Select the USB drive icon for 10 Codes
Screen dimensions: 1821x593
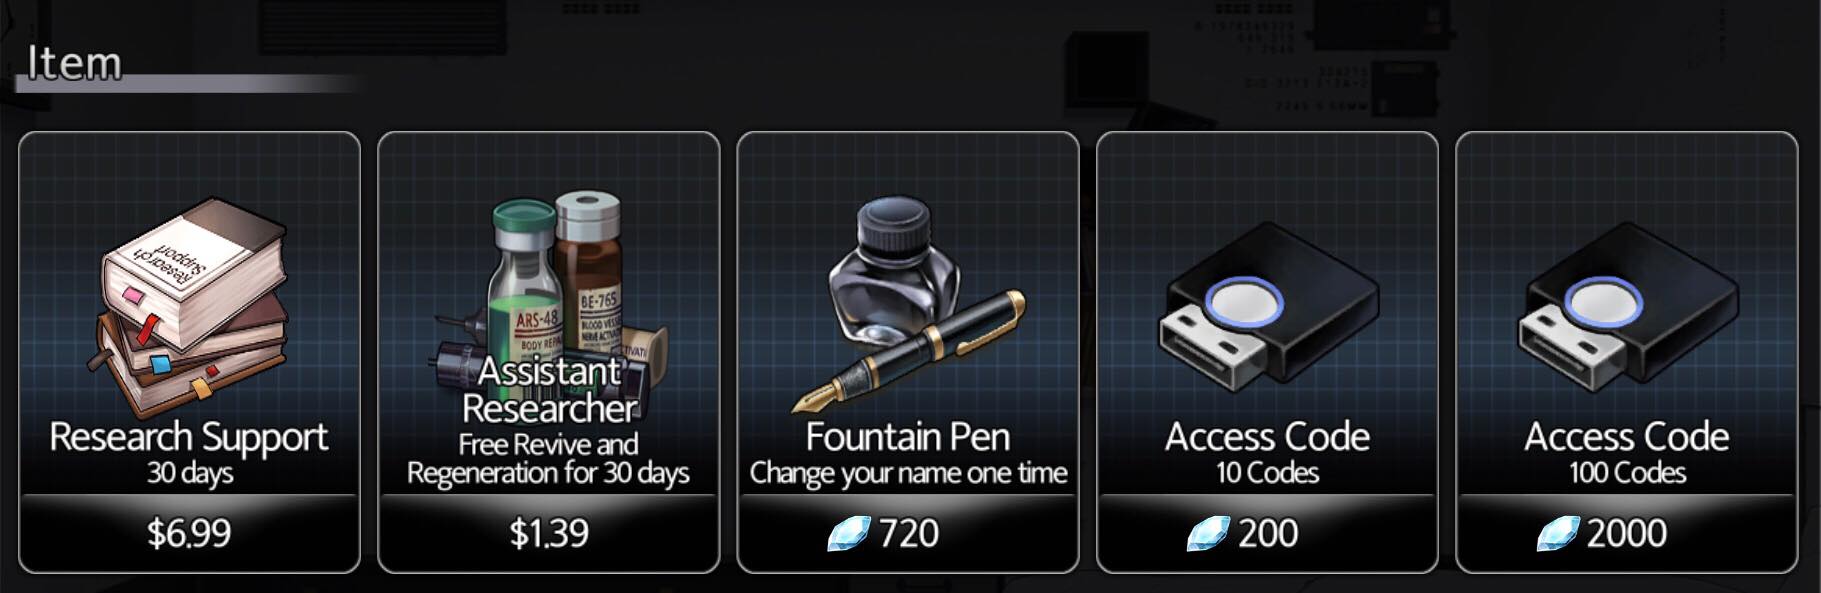pyautogui.click(x=1268, y=306)
